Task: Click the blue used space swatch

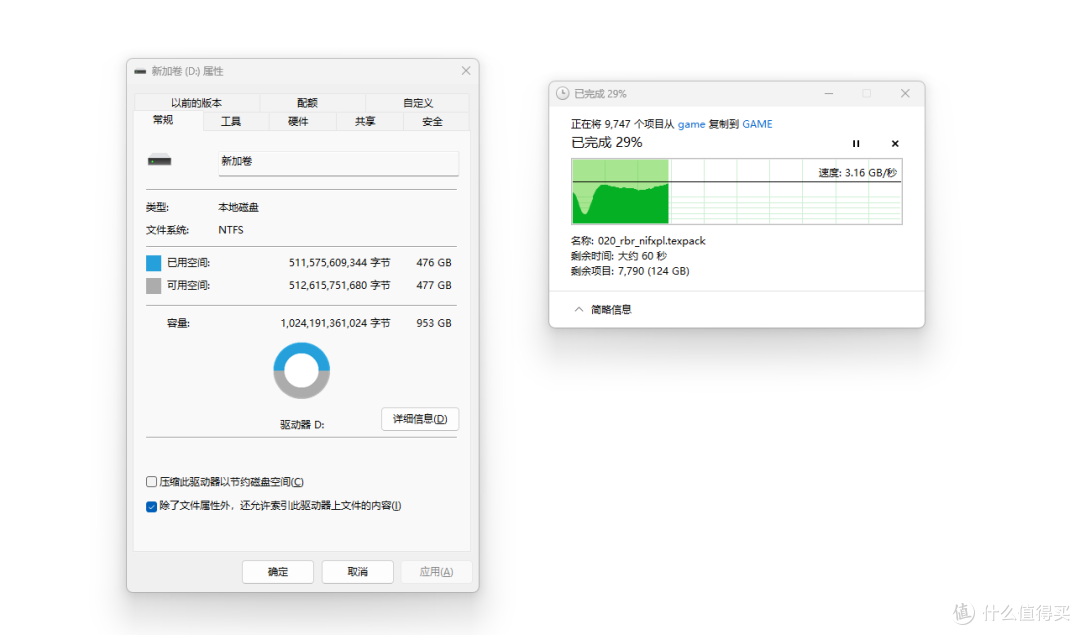Action: (154, 263)
